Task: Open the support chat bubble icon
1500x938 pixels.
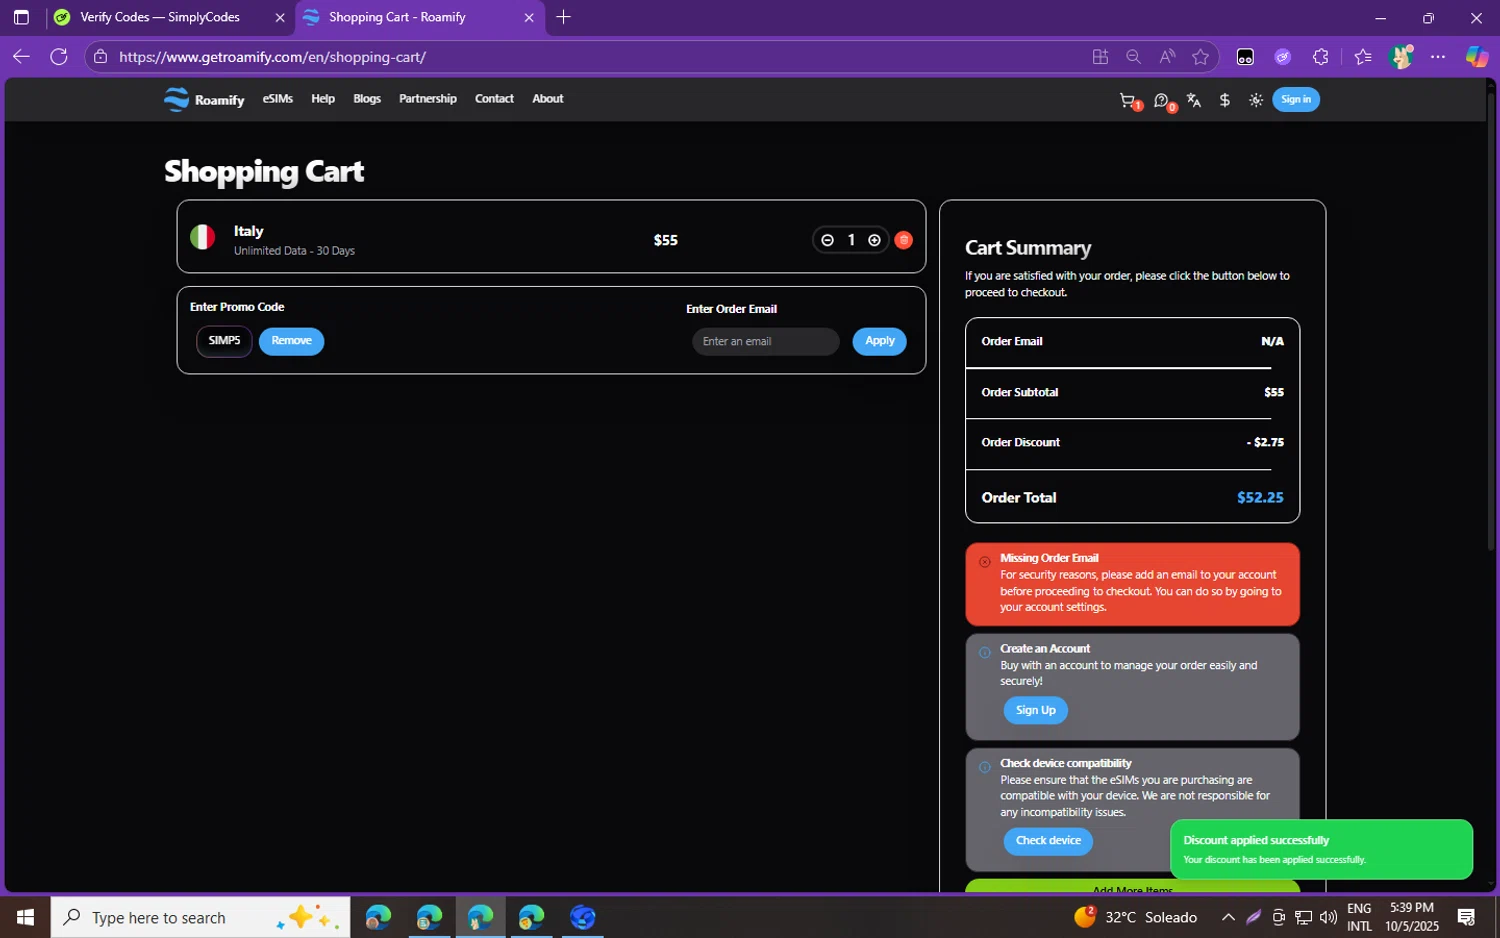Action: pyautogui.click(x=1162, y=100)
